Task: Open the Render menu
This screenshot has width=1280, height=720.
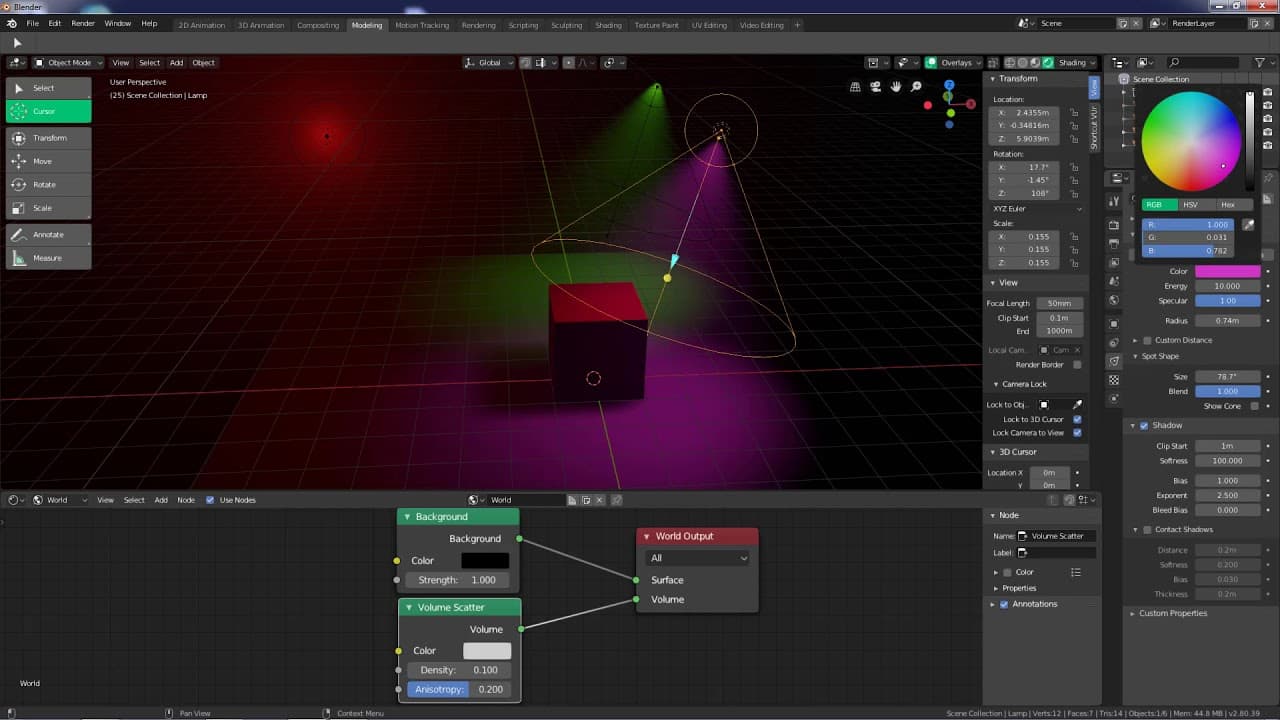Action: coord(83,23)
